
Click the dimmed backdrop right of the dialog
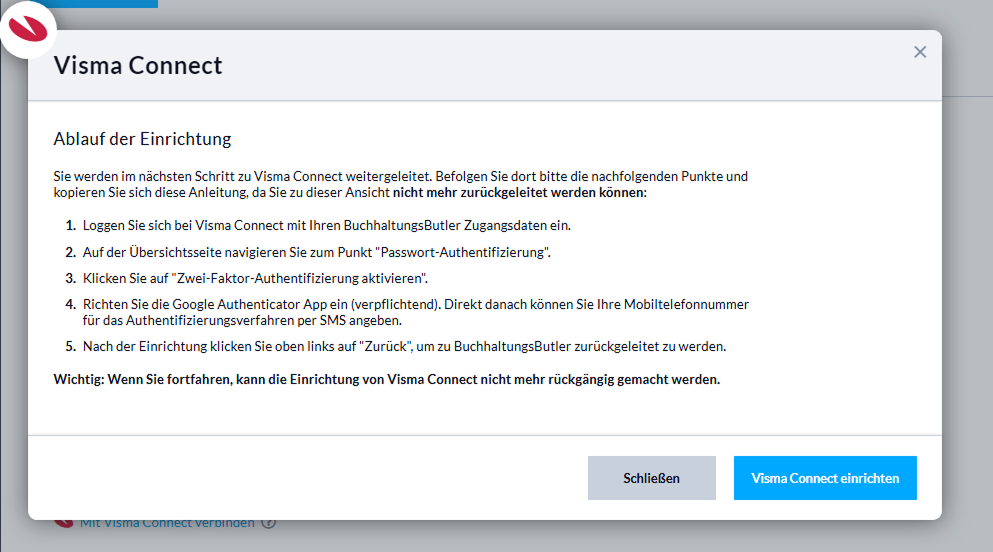(x=967, y=300)
